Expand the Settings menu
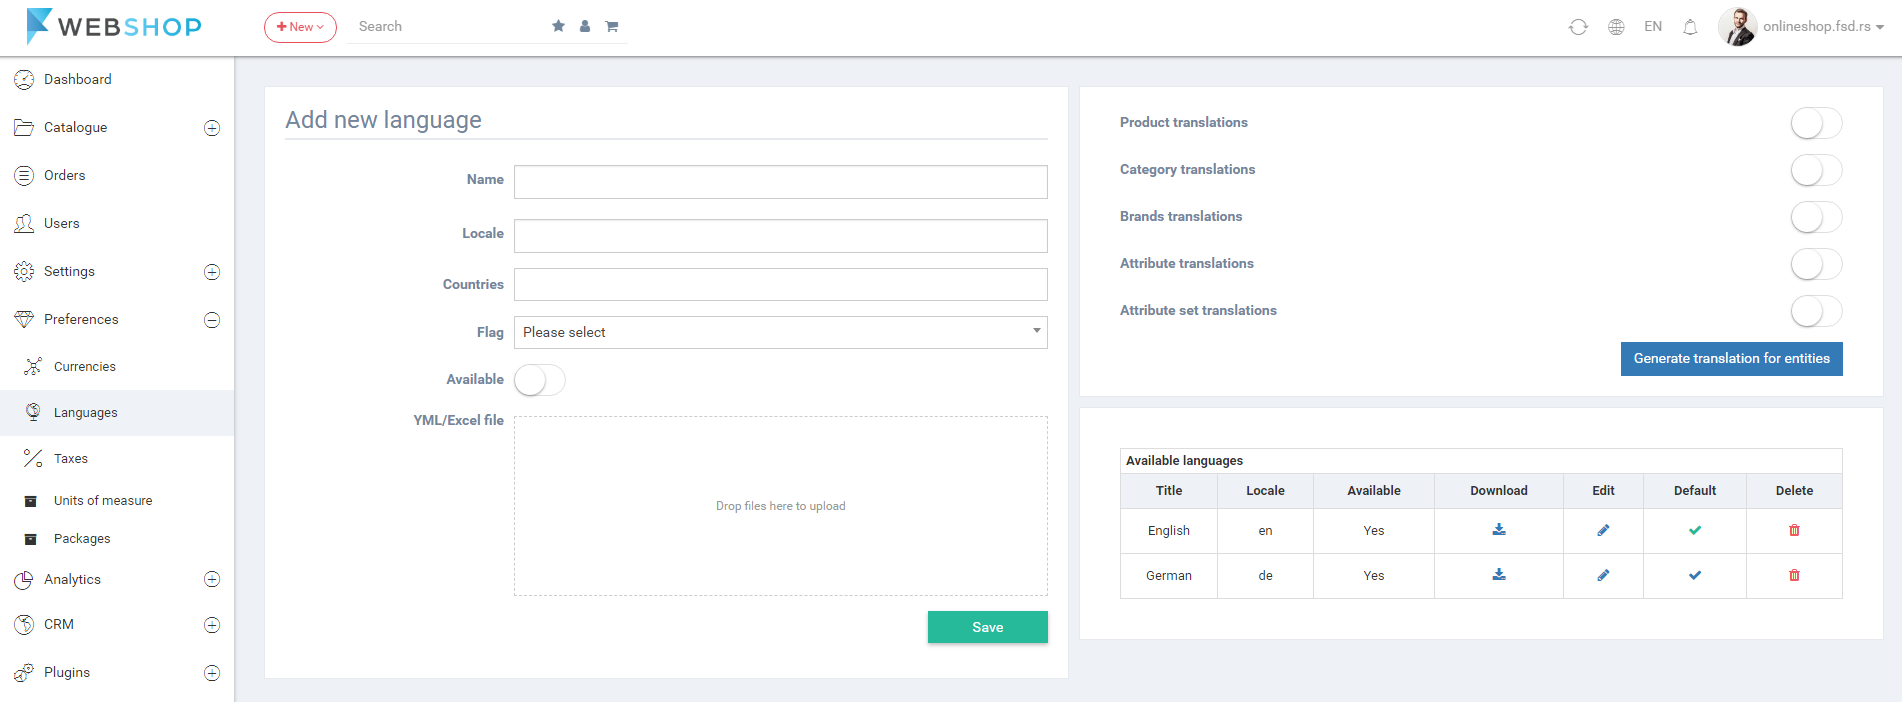Image resolution: width=1902 pixels, height=702 pixels. click(x=212, y=272)
